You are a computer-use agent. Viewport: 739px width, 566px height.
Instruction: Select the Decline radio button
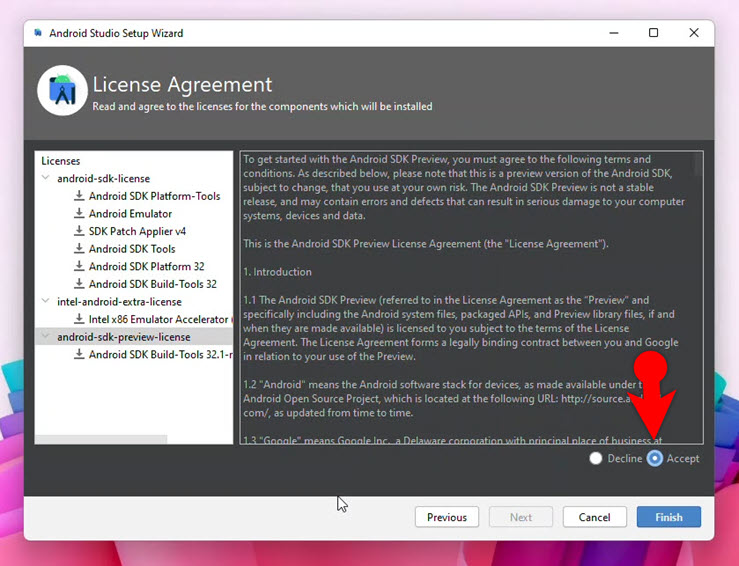(596, 458)
